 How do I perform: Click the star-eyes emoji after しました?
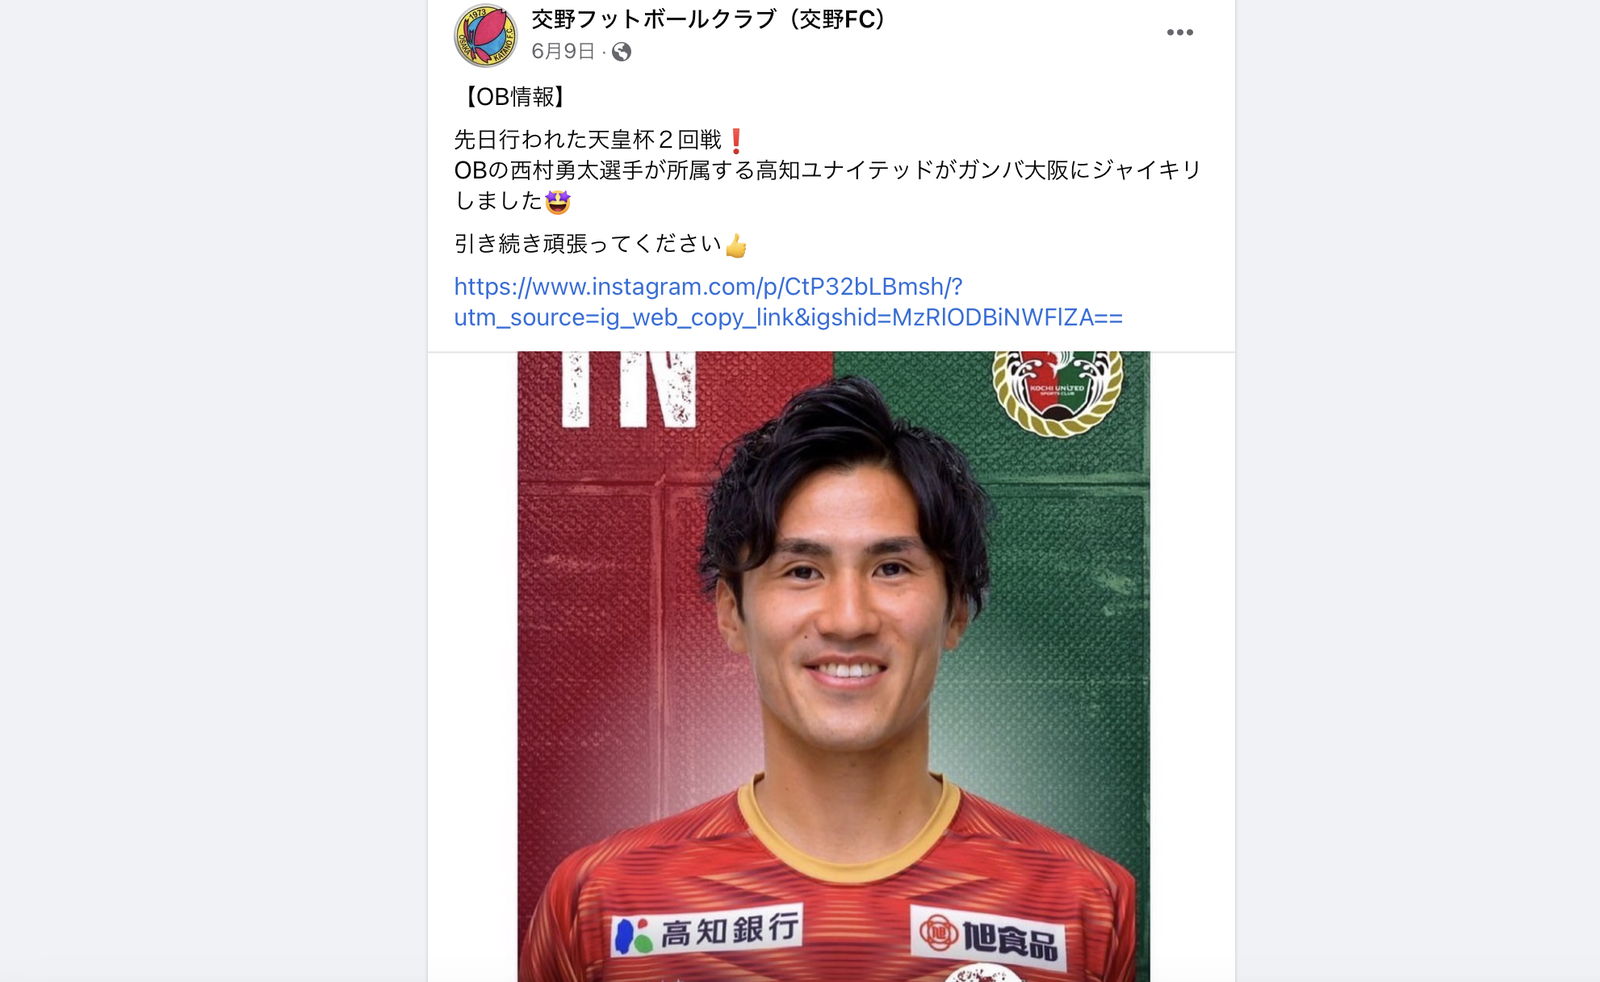click(558, 202)
